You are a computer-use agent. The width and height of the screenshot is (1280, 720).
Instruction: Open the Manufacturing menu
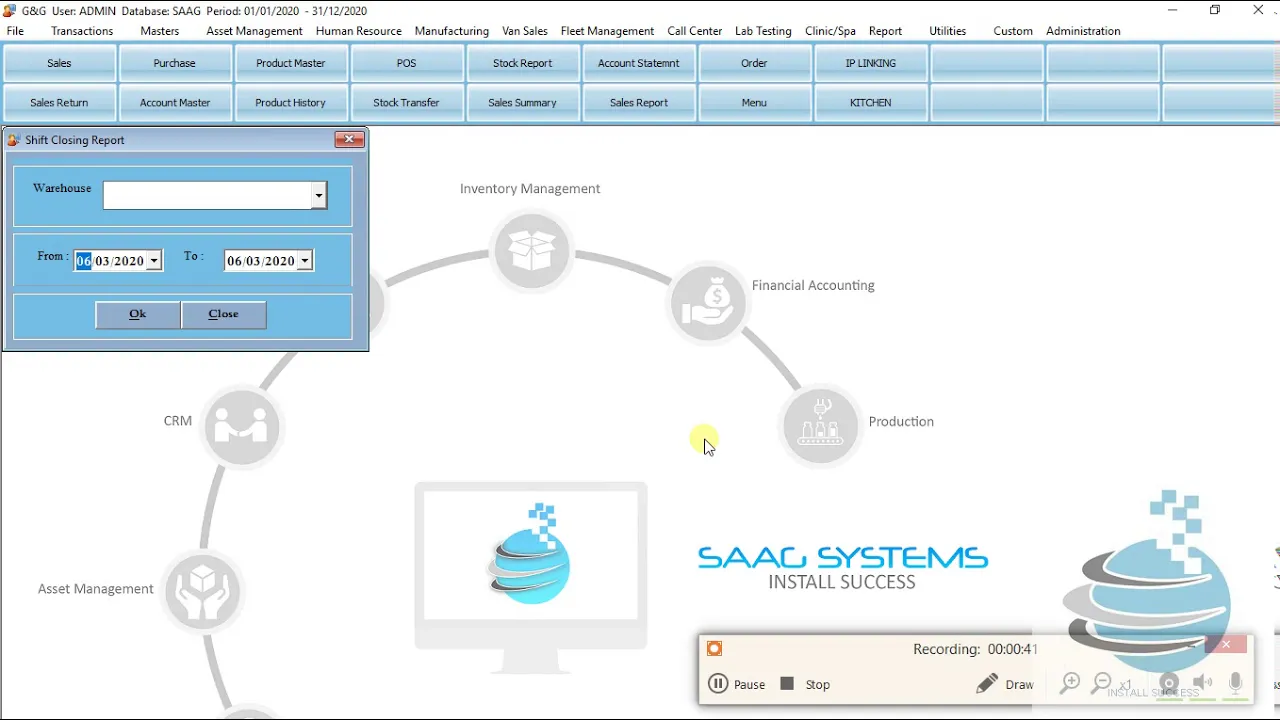pyautogui.click(x=452, y=31)
